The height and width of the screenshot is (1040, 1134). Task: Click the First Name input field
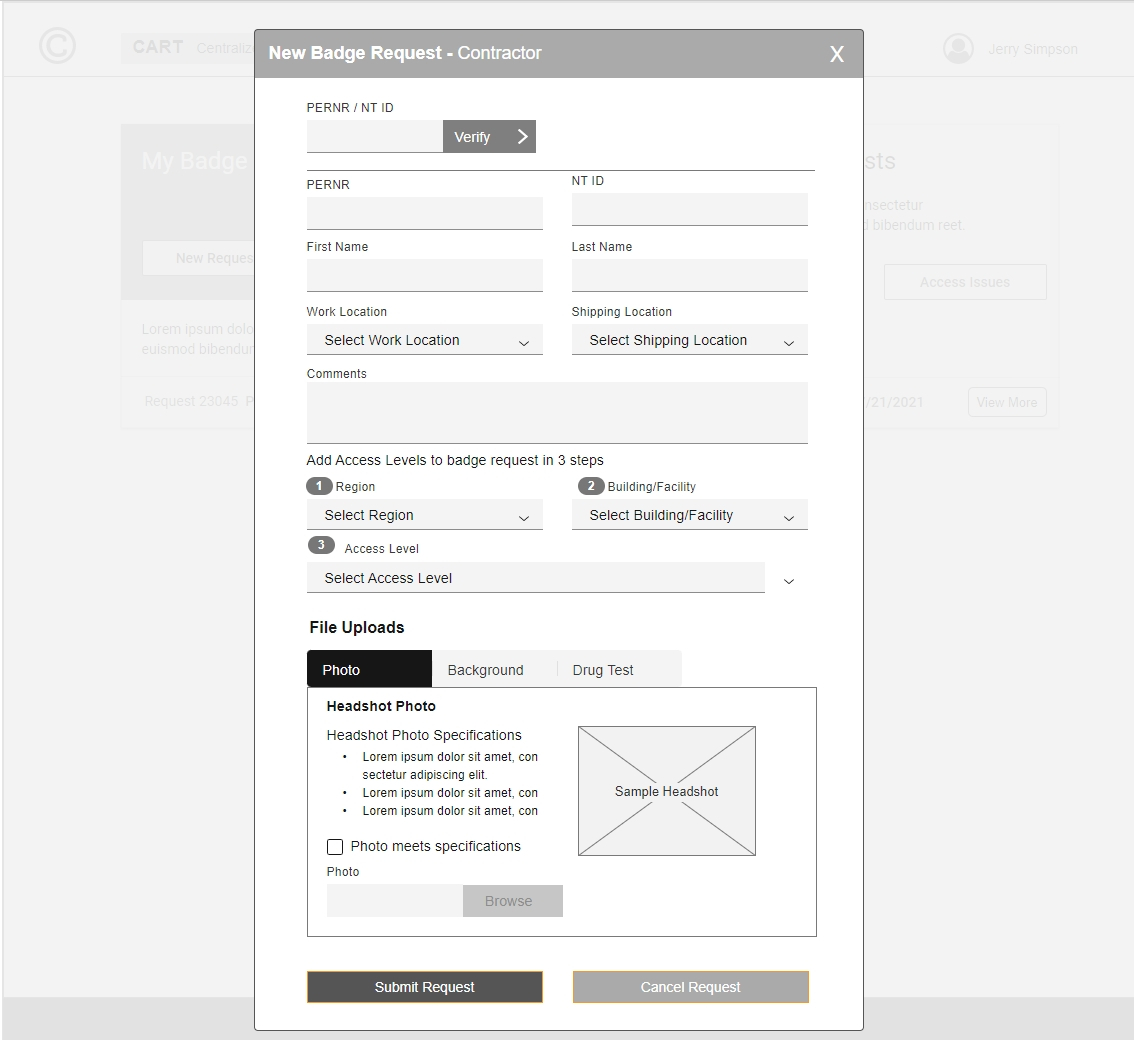click(424, 275)
